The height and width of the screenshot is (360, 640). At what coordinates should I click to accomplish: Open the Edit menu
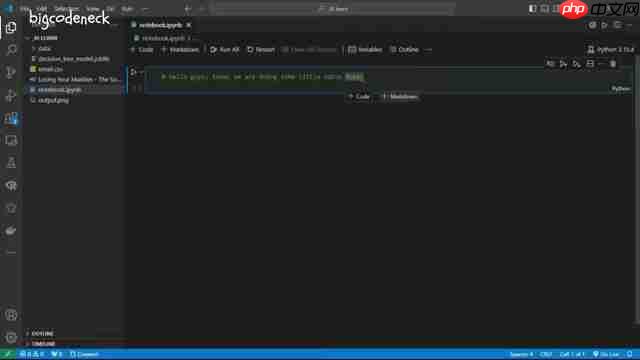(x=42, y=9)
